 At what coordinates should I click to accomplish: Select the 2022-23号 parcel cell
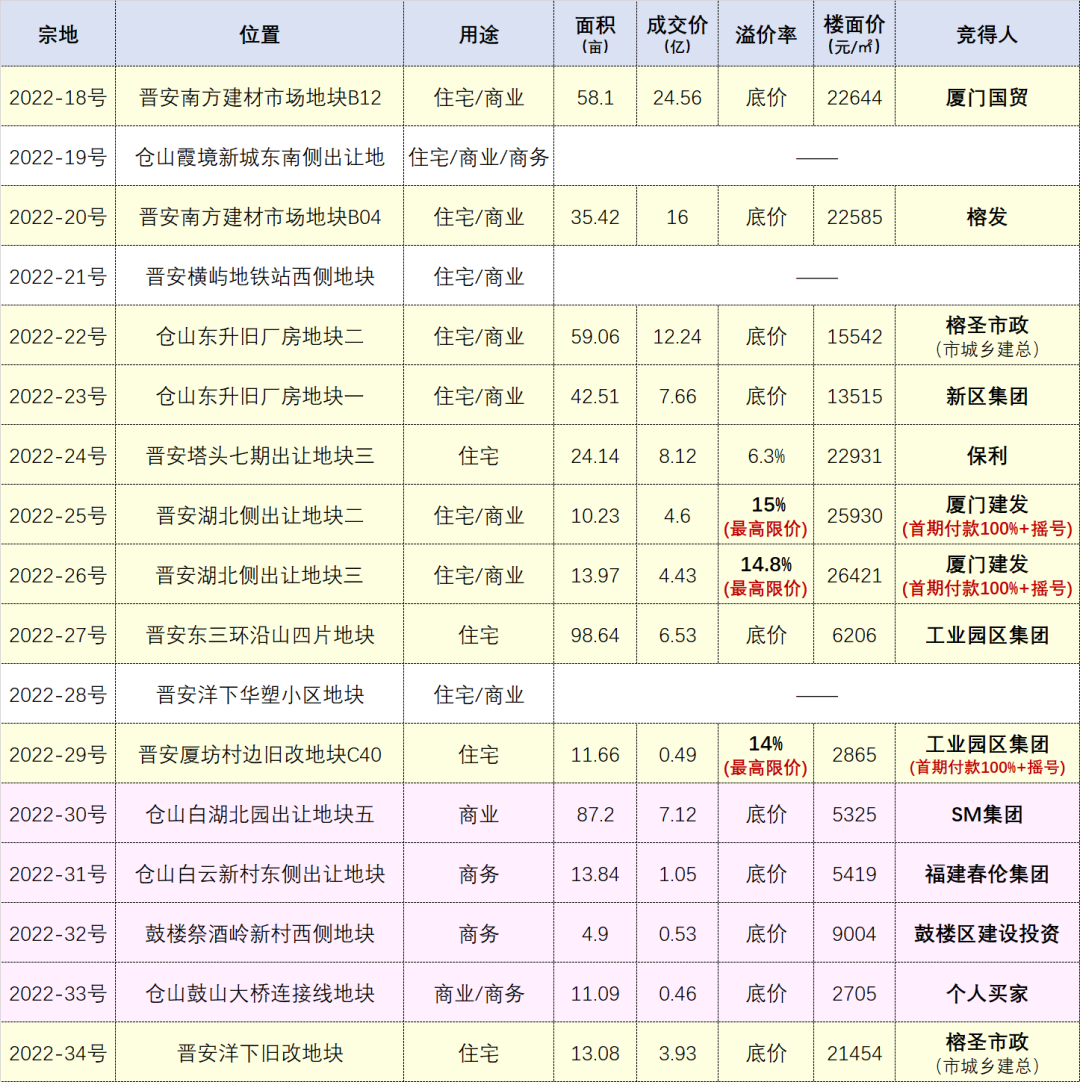click(58, 395)
